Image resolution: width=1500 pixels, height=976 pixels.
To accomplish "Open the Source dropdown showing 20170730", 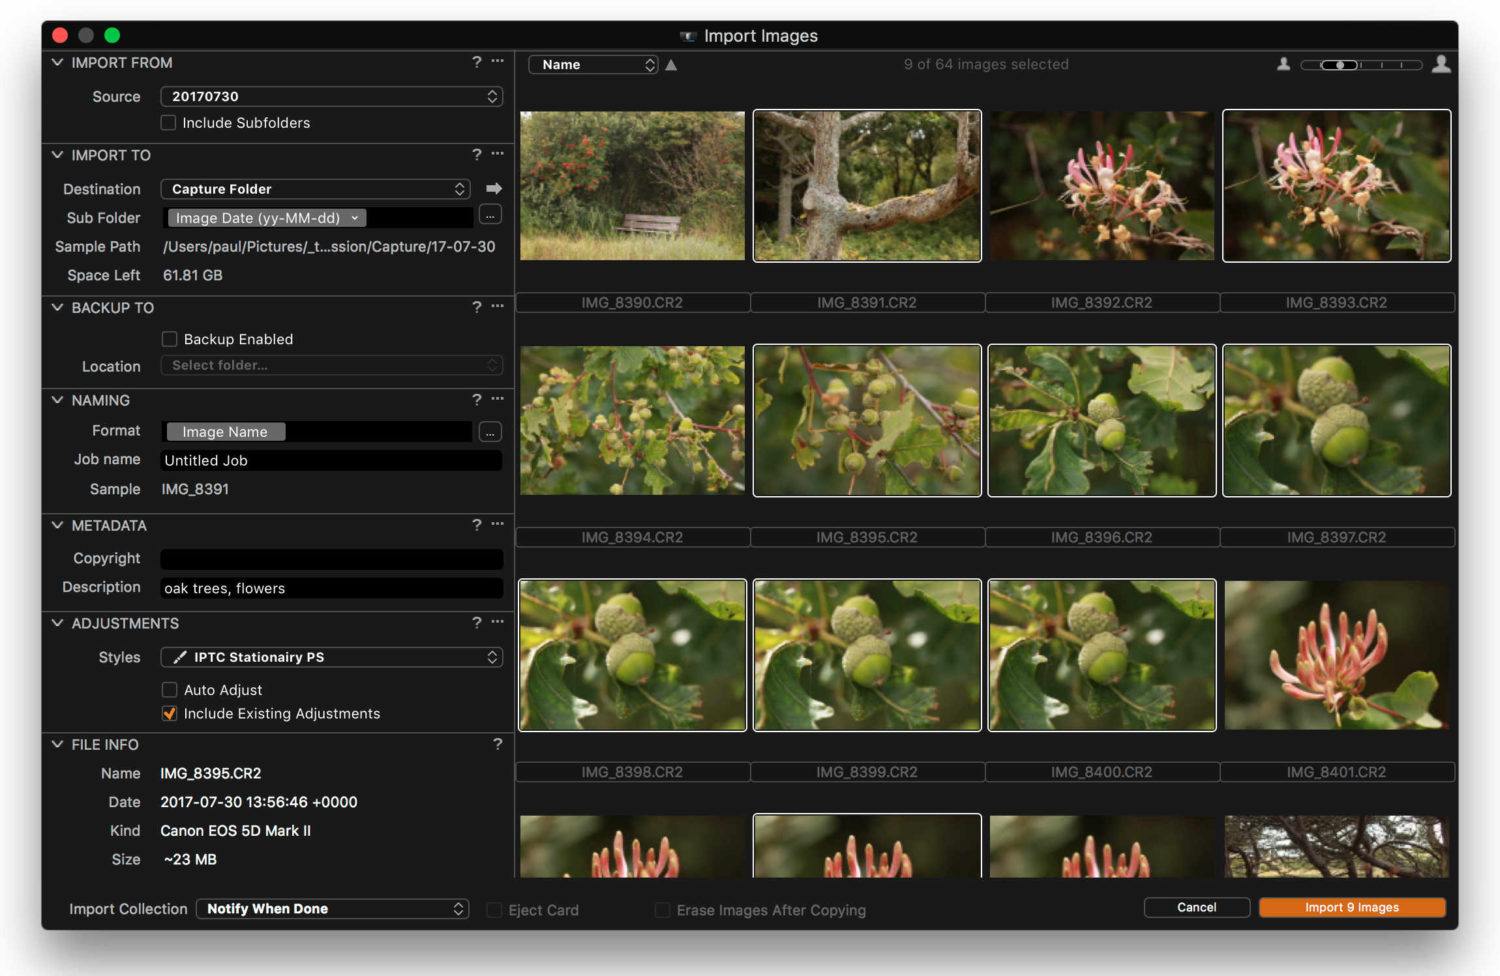I will (331, 96).
